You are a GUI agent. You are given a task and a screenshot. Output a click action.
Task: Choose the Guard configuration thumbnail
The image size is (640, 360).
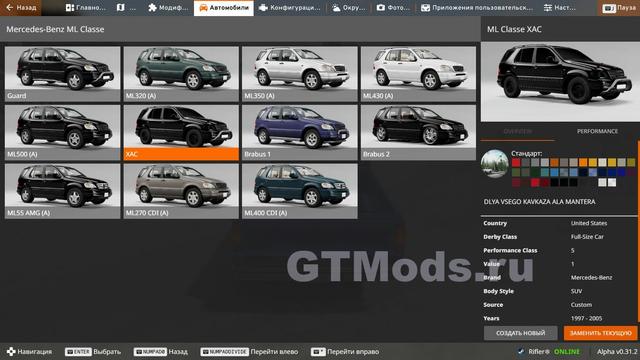62,73
